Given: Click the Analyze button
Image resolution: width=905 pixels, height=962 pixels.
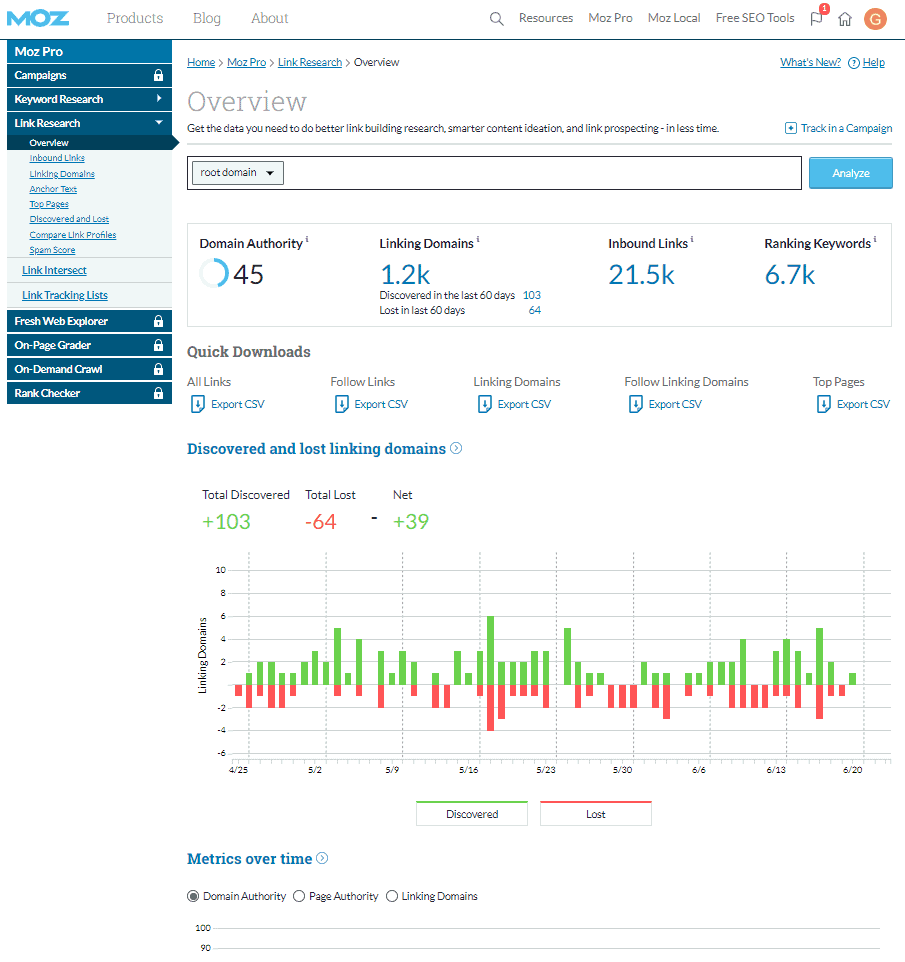Looking at the screenshot, I should coord(850,173).
